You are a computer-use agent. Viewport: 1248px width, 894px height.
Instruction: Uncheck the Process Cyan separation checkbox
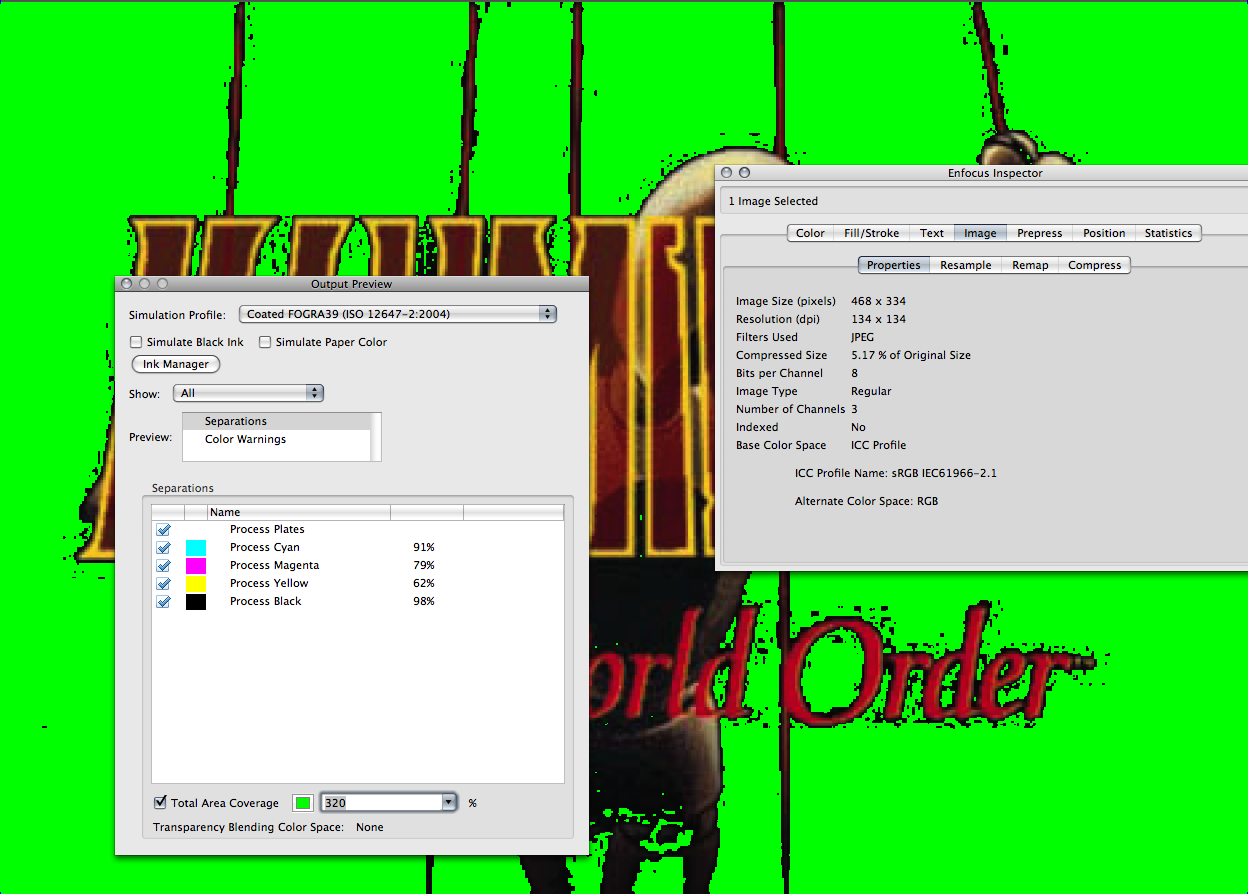click(164, 547)
